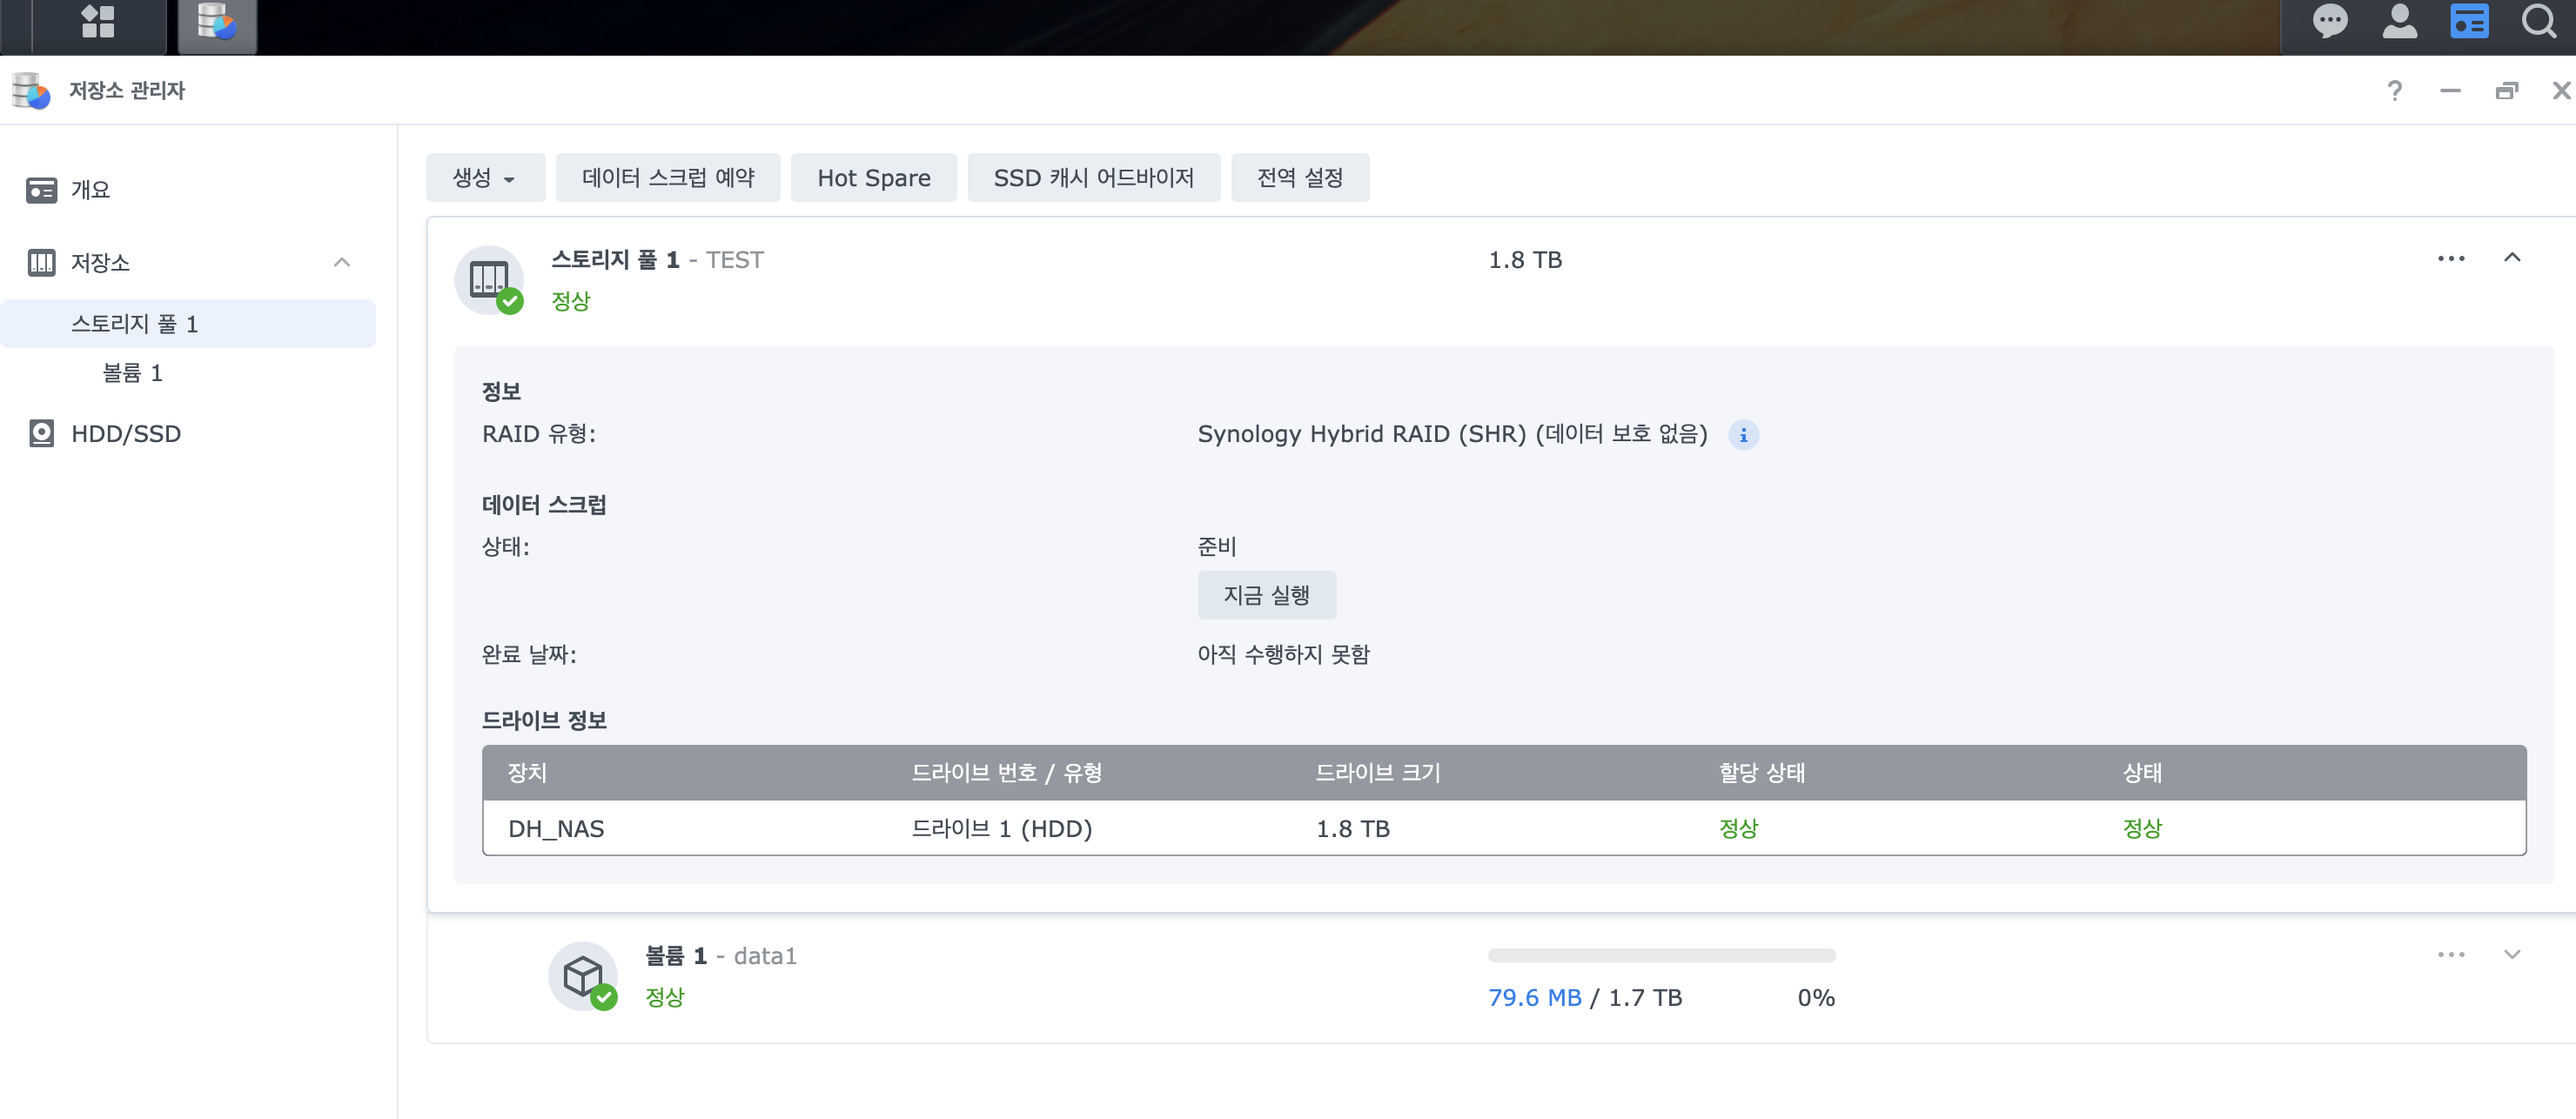Screen dimensions: 2576x1119
Task: Open the HDD/SSD sidebar page
Action: [x=126, y=434]
